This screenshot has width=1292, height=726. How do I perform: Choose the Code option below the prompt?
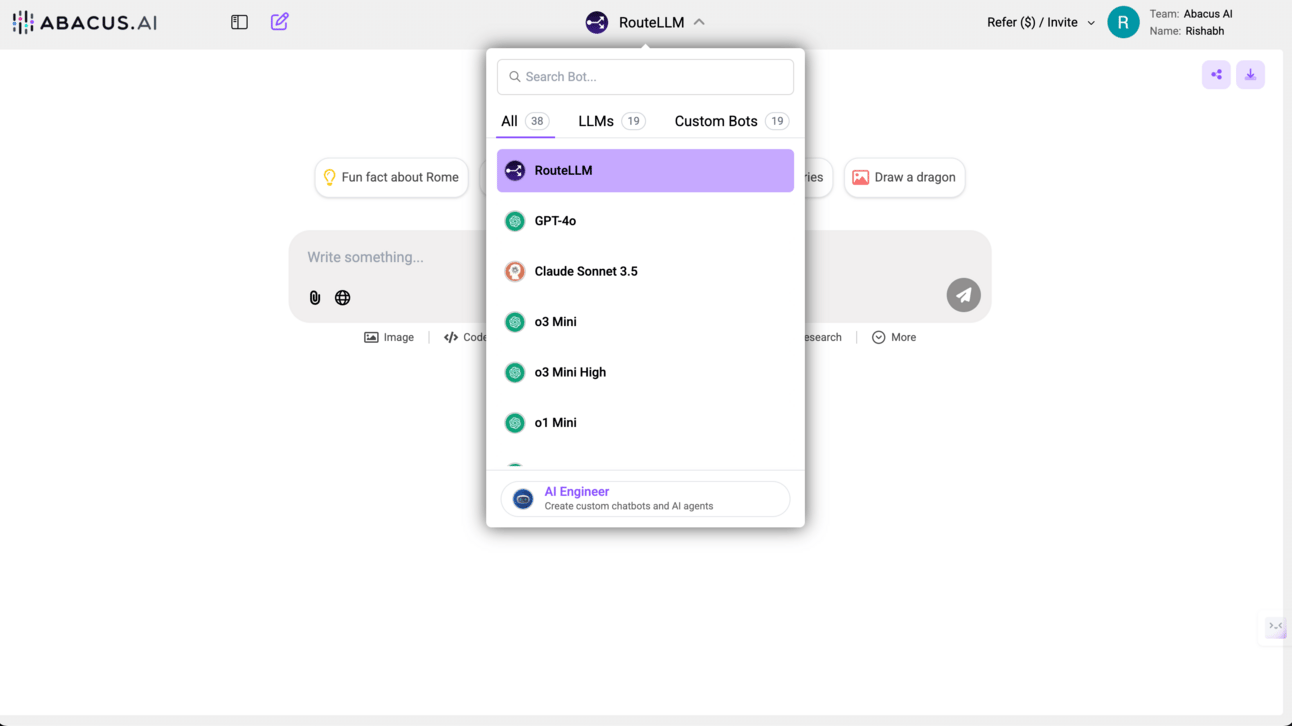pos(465,338)
